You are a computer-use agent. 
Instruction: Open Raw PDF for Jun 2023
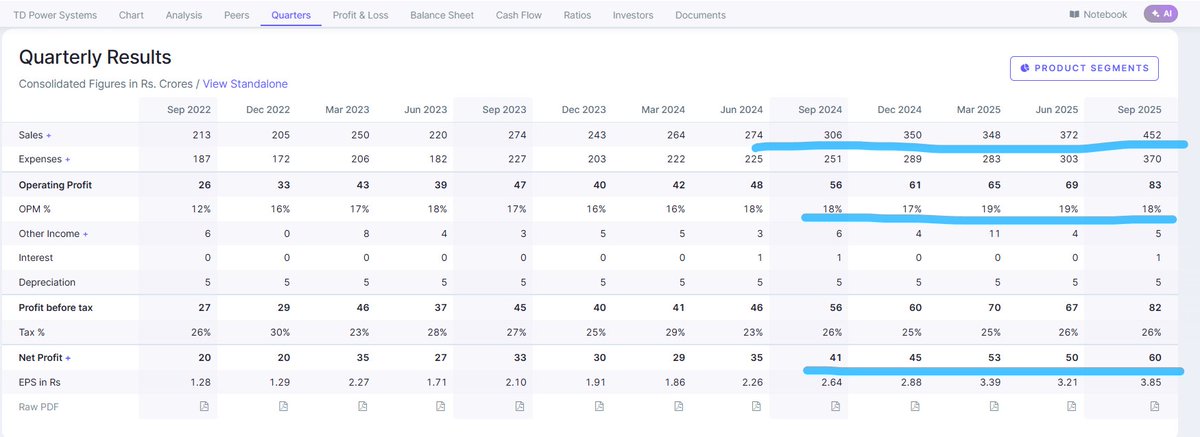pyautogui.click(x=440, y=407)
